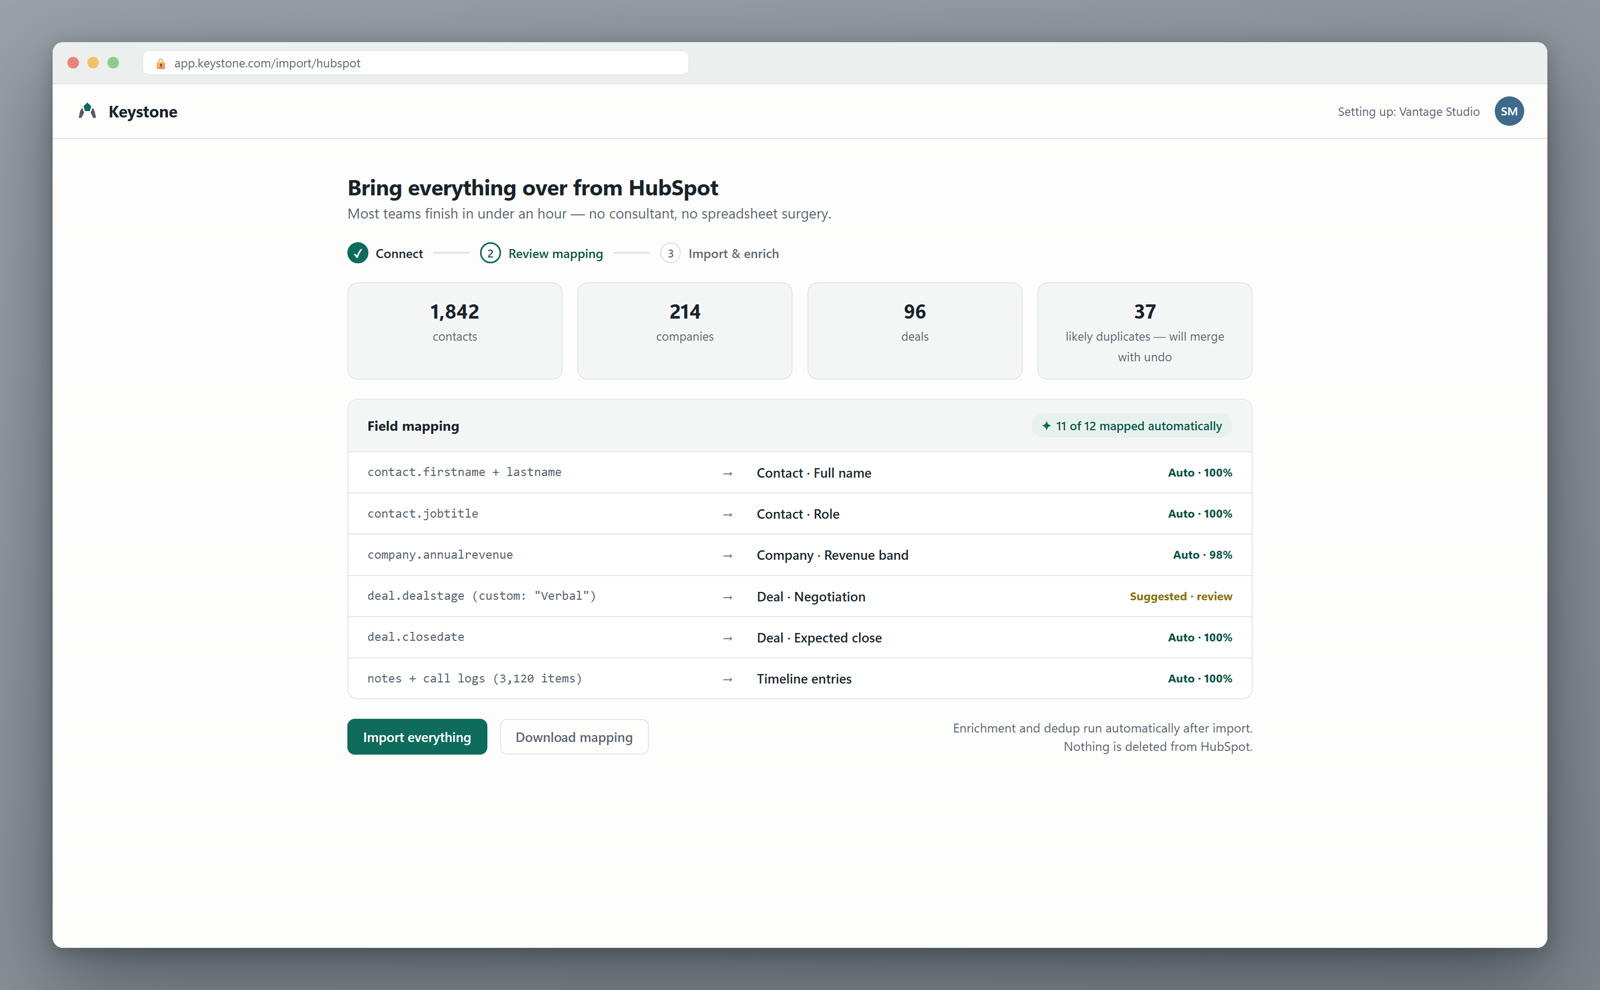Open the 96 deals card
The width and height of the screenshot is (1600, 990).
(915, 331)
